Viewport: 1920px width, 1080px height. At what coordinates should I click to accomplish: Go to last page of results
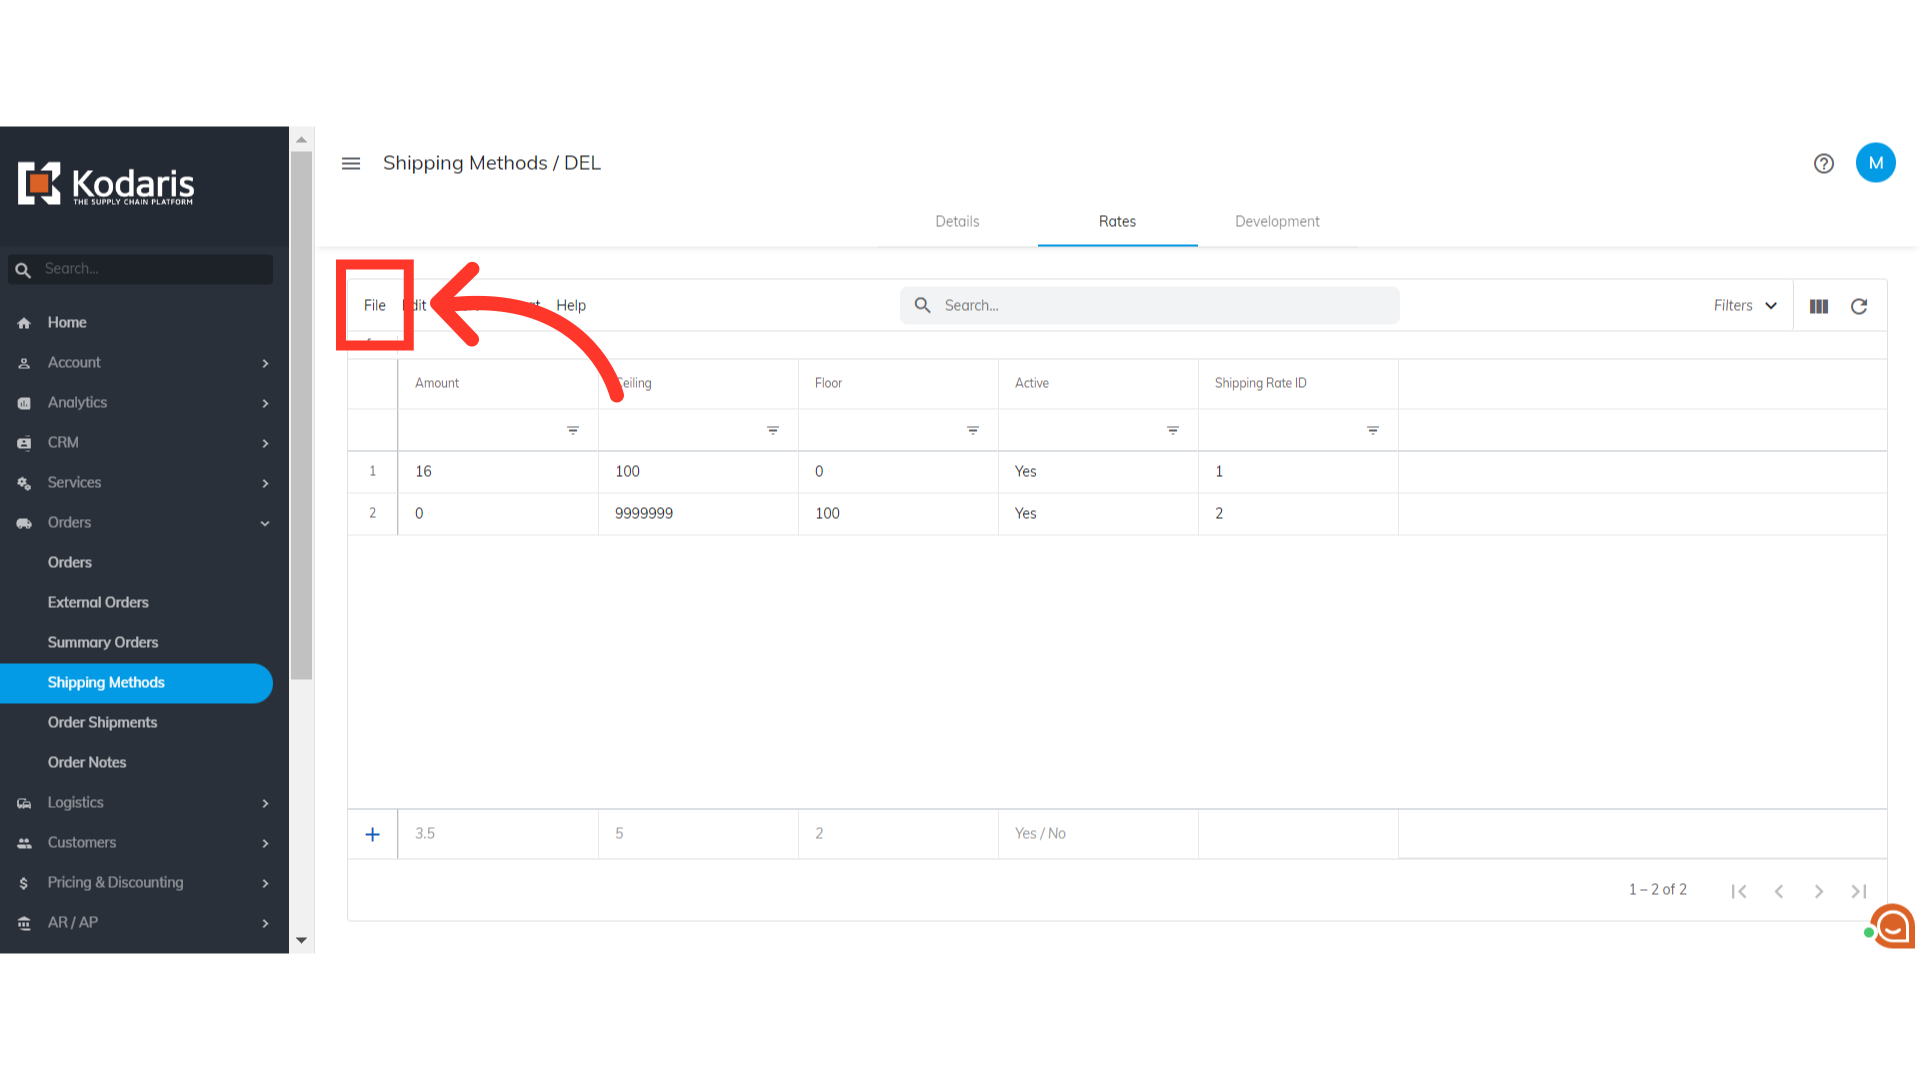click(x=1858, y=891)
